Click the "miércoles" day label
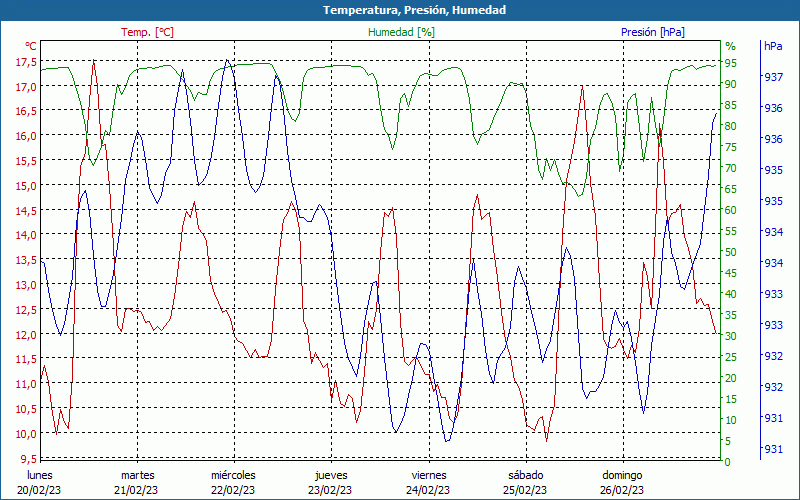Screen dimensions: 800x500 pyautogui.click(x=233, y=475)
